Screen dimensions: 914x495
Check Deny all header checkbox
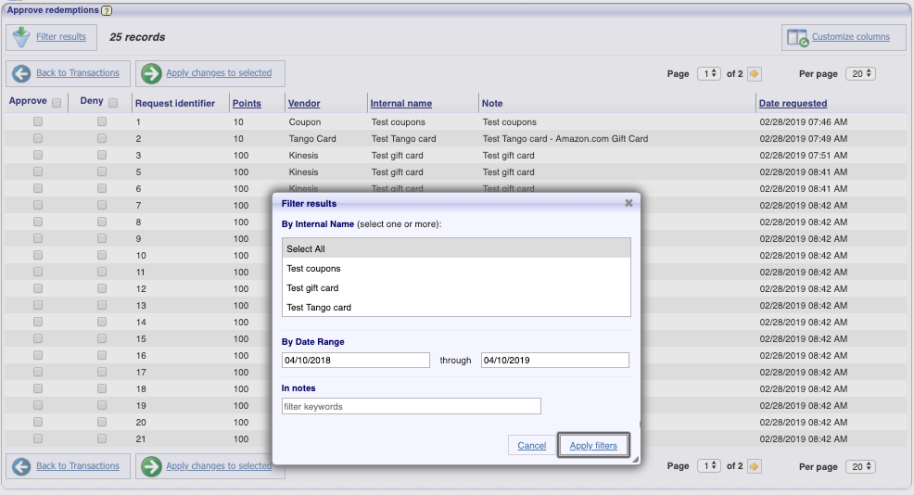click(113, 103)
